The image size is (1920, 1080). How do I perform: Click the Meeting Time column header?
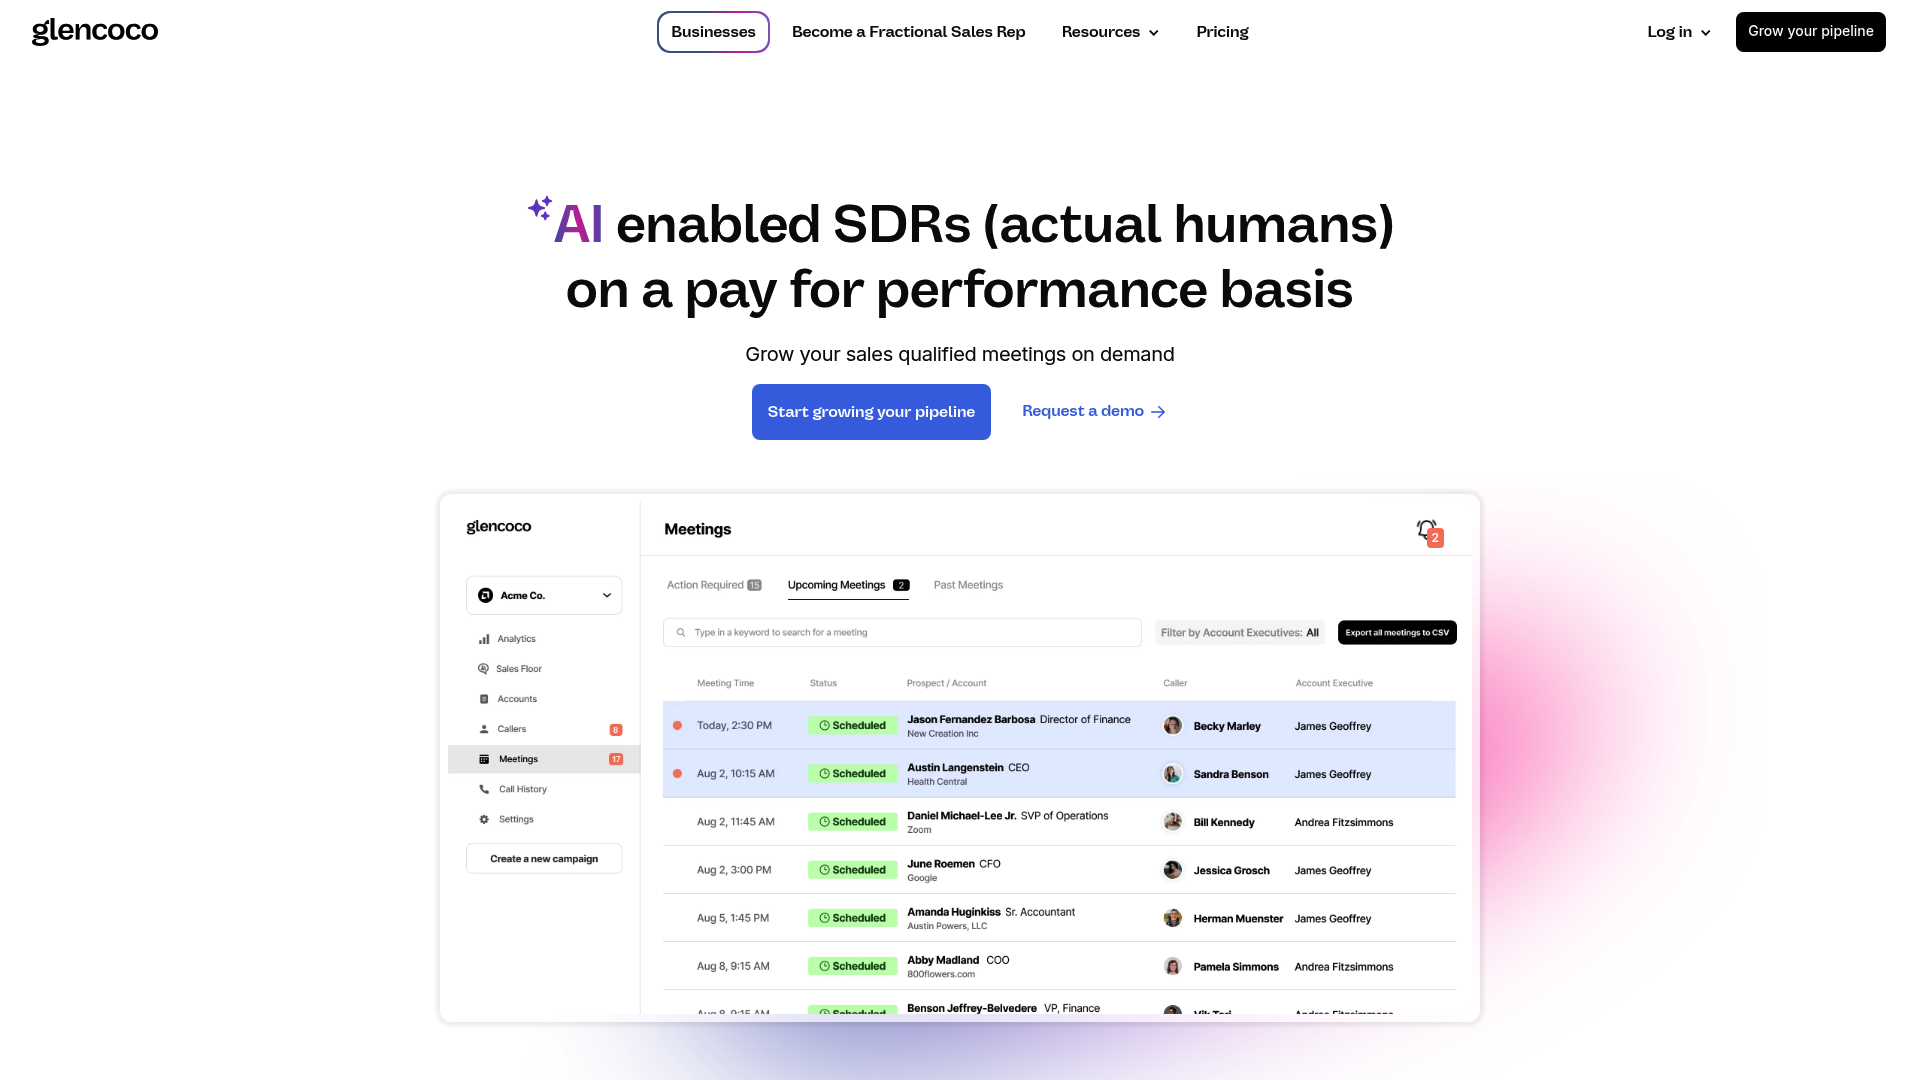click(725, 683)
